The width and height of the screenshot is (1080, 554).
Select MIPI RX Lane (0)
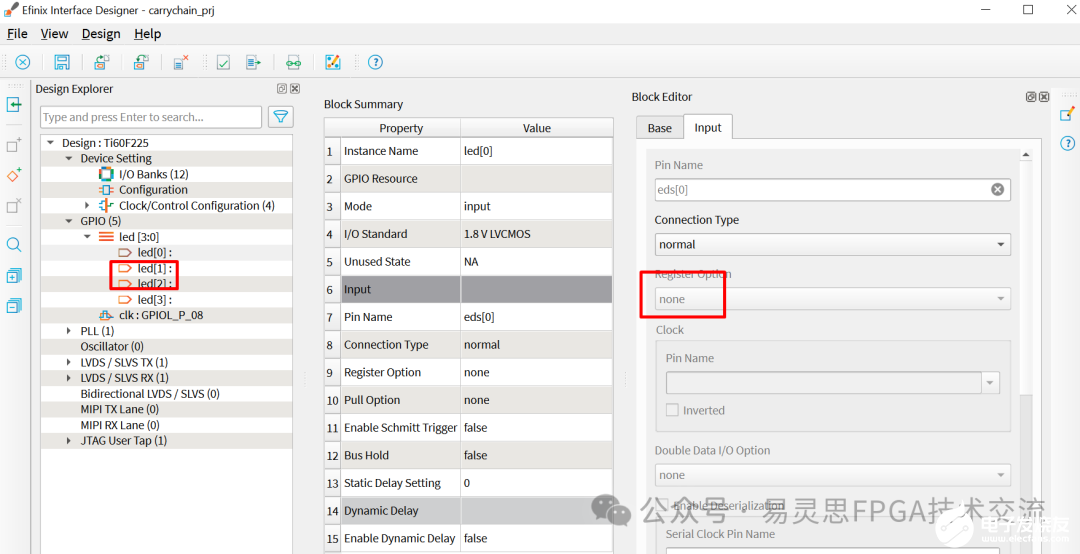[120, 425]
